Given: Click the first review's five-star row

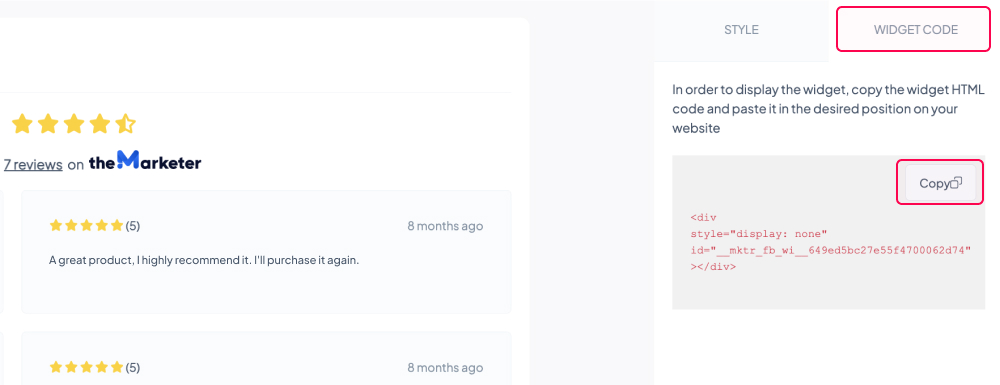Looking at the screenshot, I should pyautogui.click(x=86, y=225).
